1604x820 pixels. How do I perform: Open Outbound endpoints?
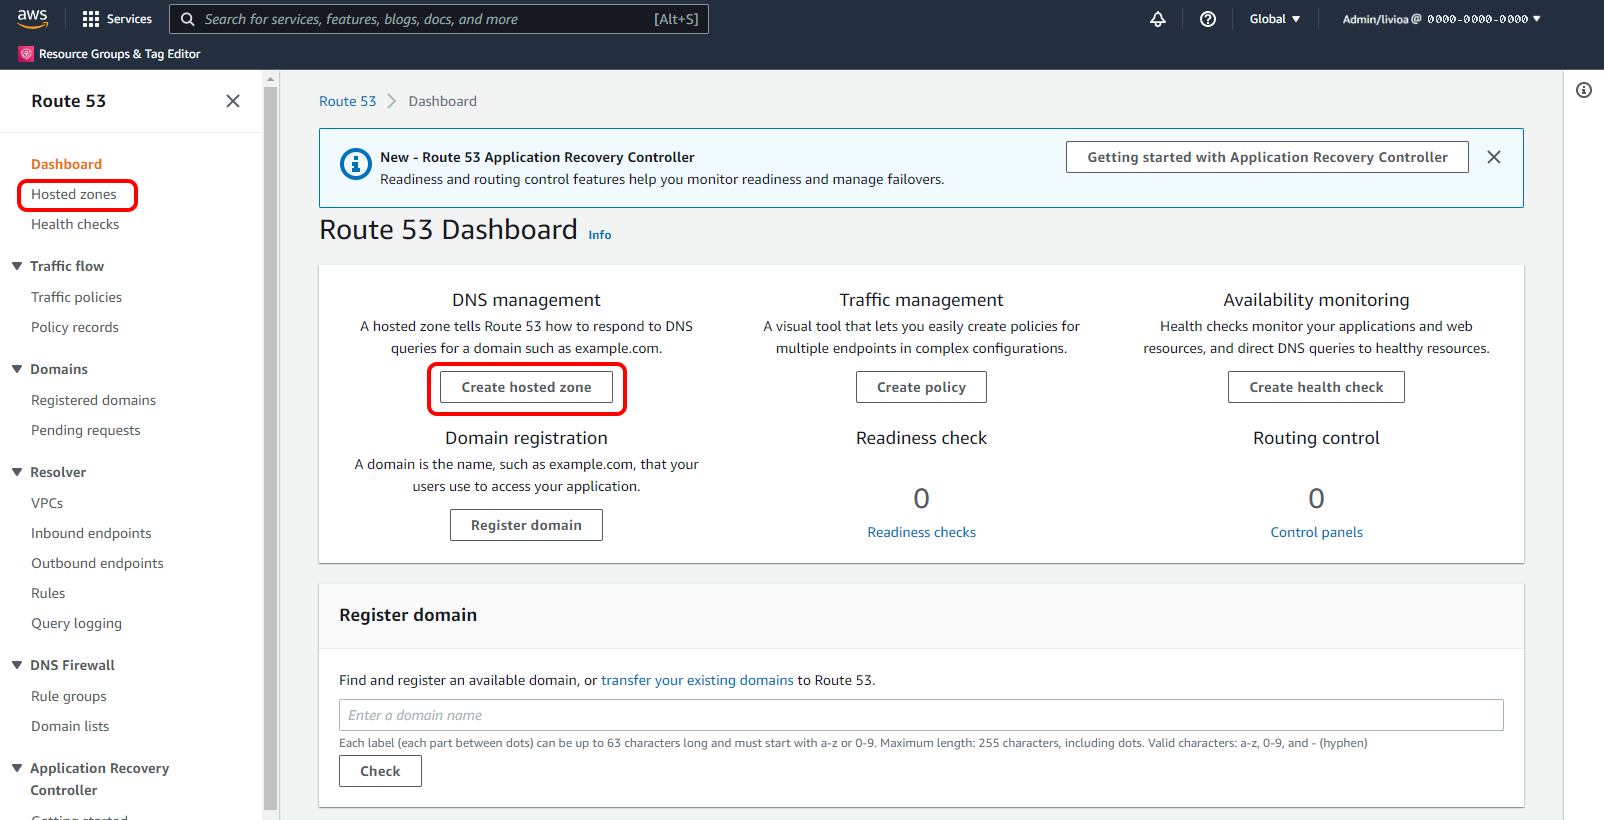pyautogui.click(x=97, y=563)
